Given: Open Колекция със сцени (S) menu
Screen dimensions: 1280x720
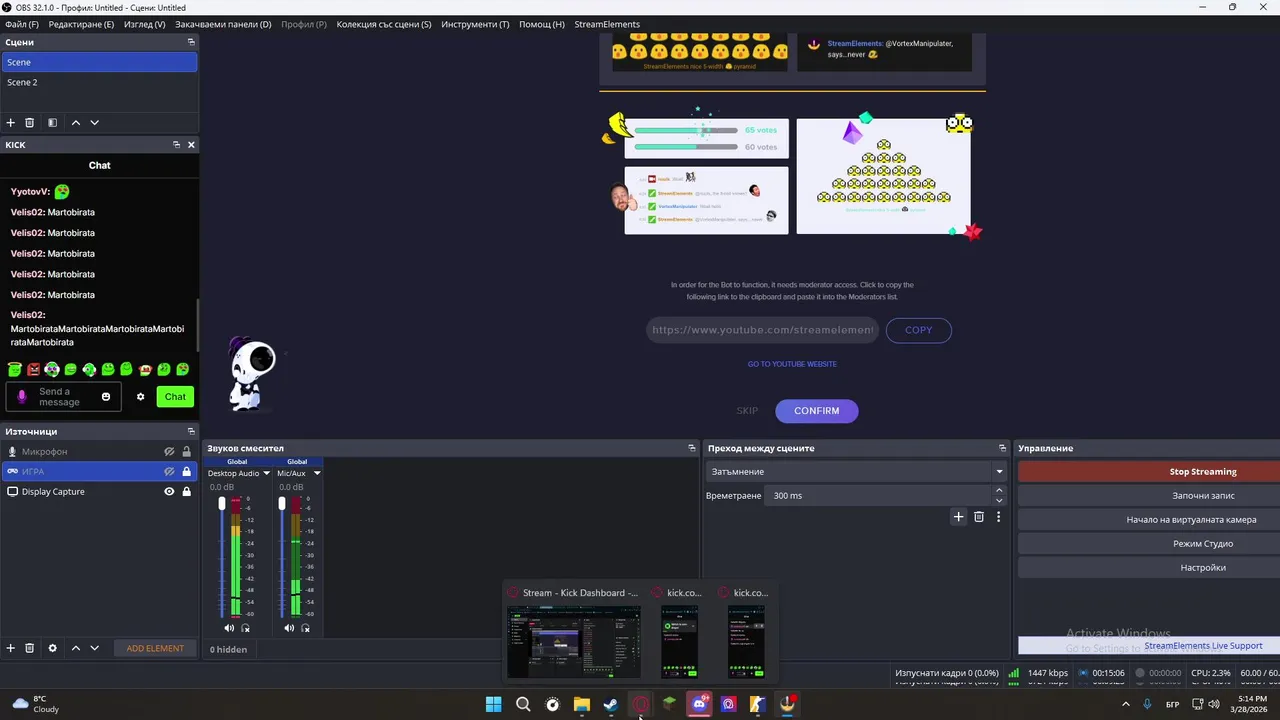Looking at the screenshot, I should point(384,24).
